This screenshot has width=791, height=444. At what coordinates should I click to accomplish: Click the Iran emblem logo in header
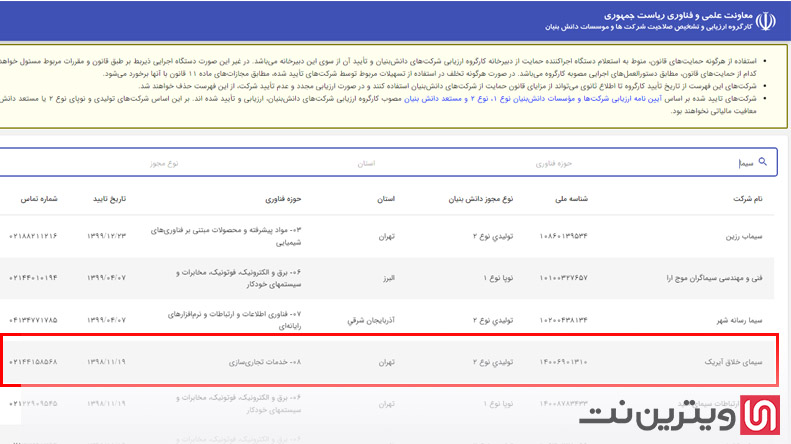765,21
